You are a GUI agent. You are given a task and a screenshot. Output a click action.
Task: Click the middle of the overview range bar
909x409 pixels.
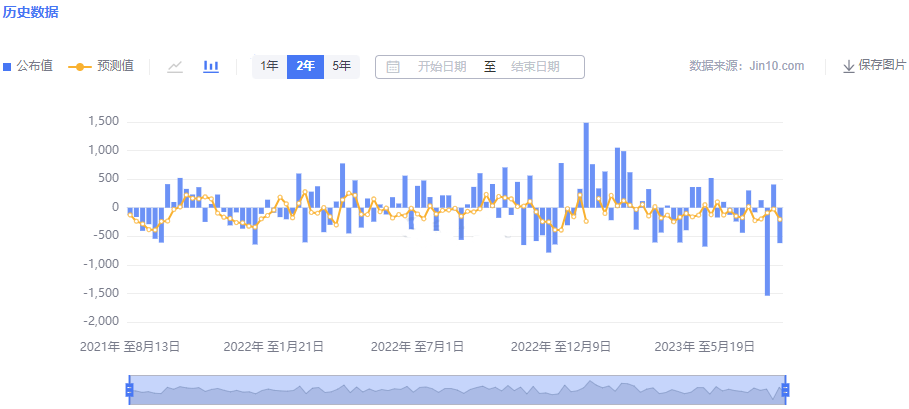pos(457,389)
